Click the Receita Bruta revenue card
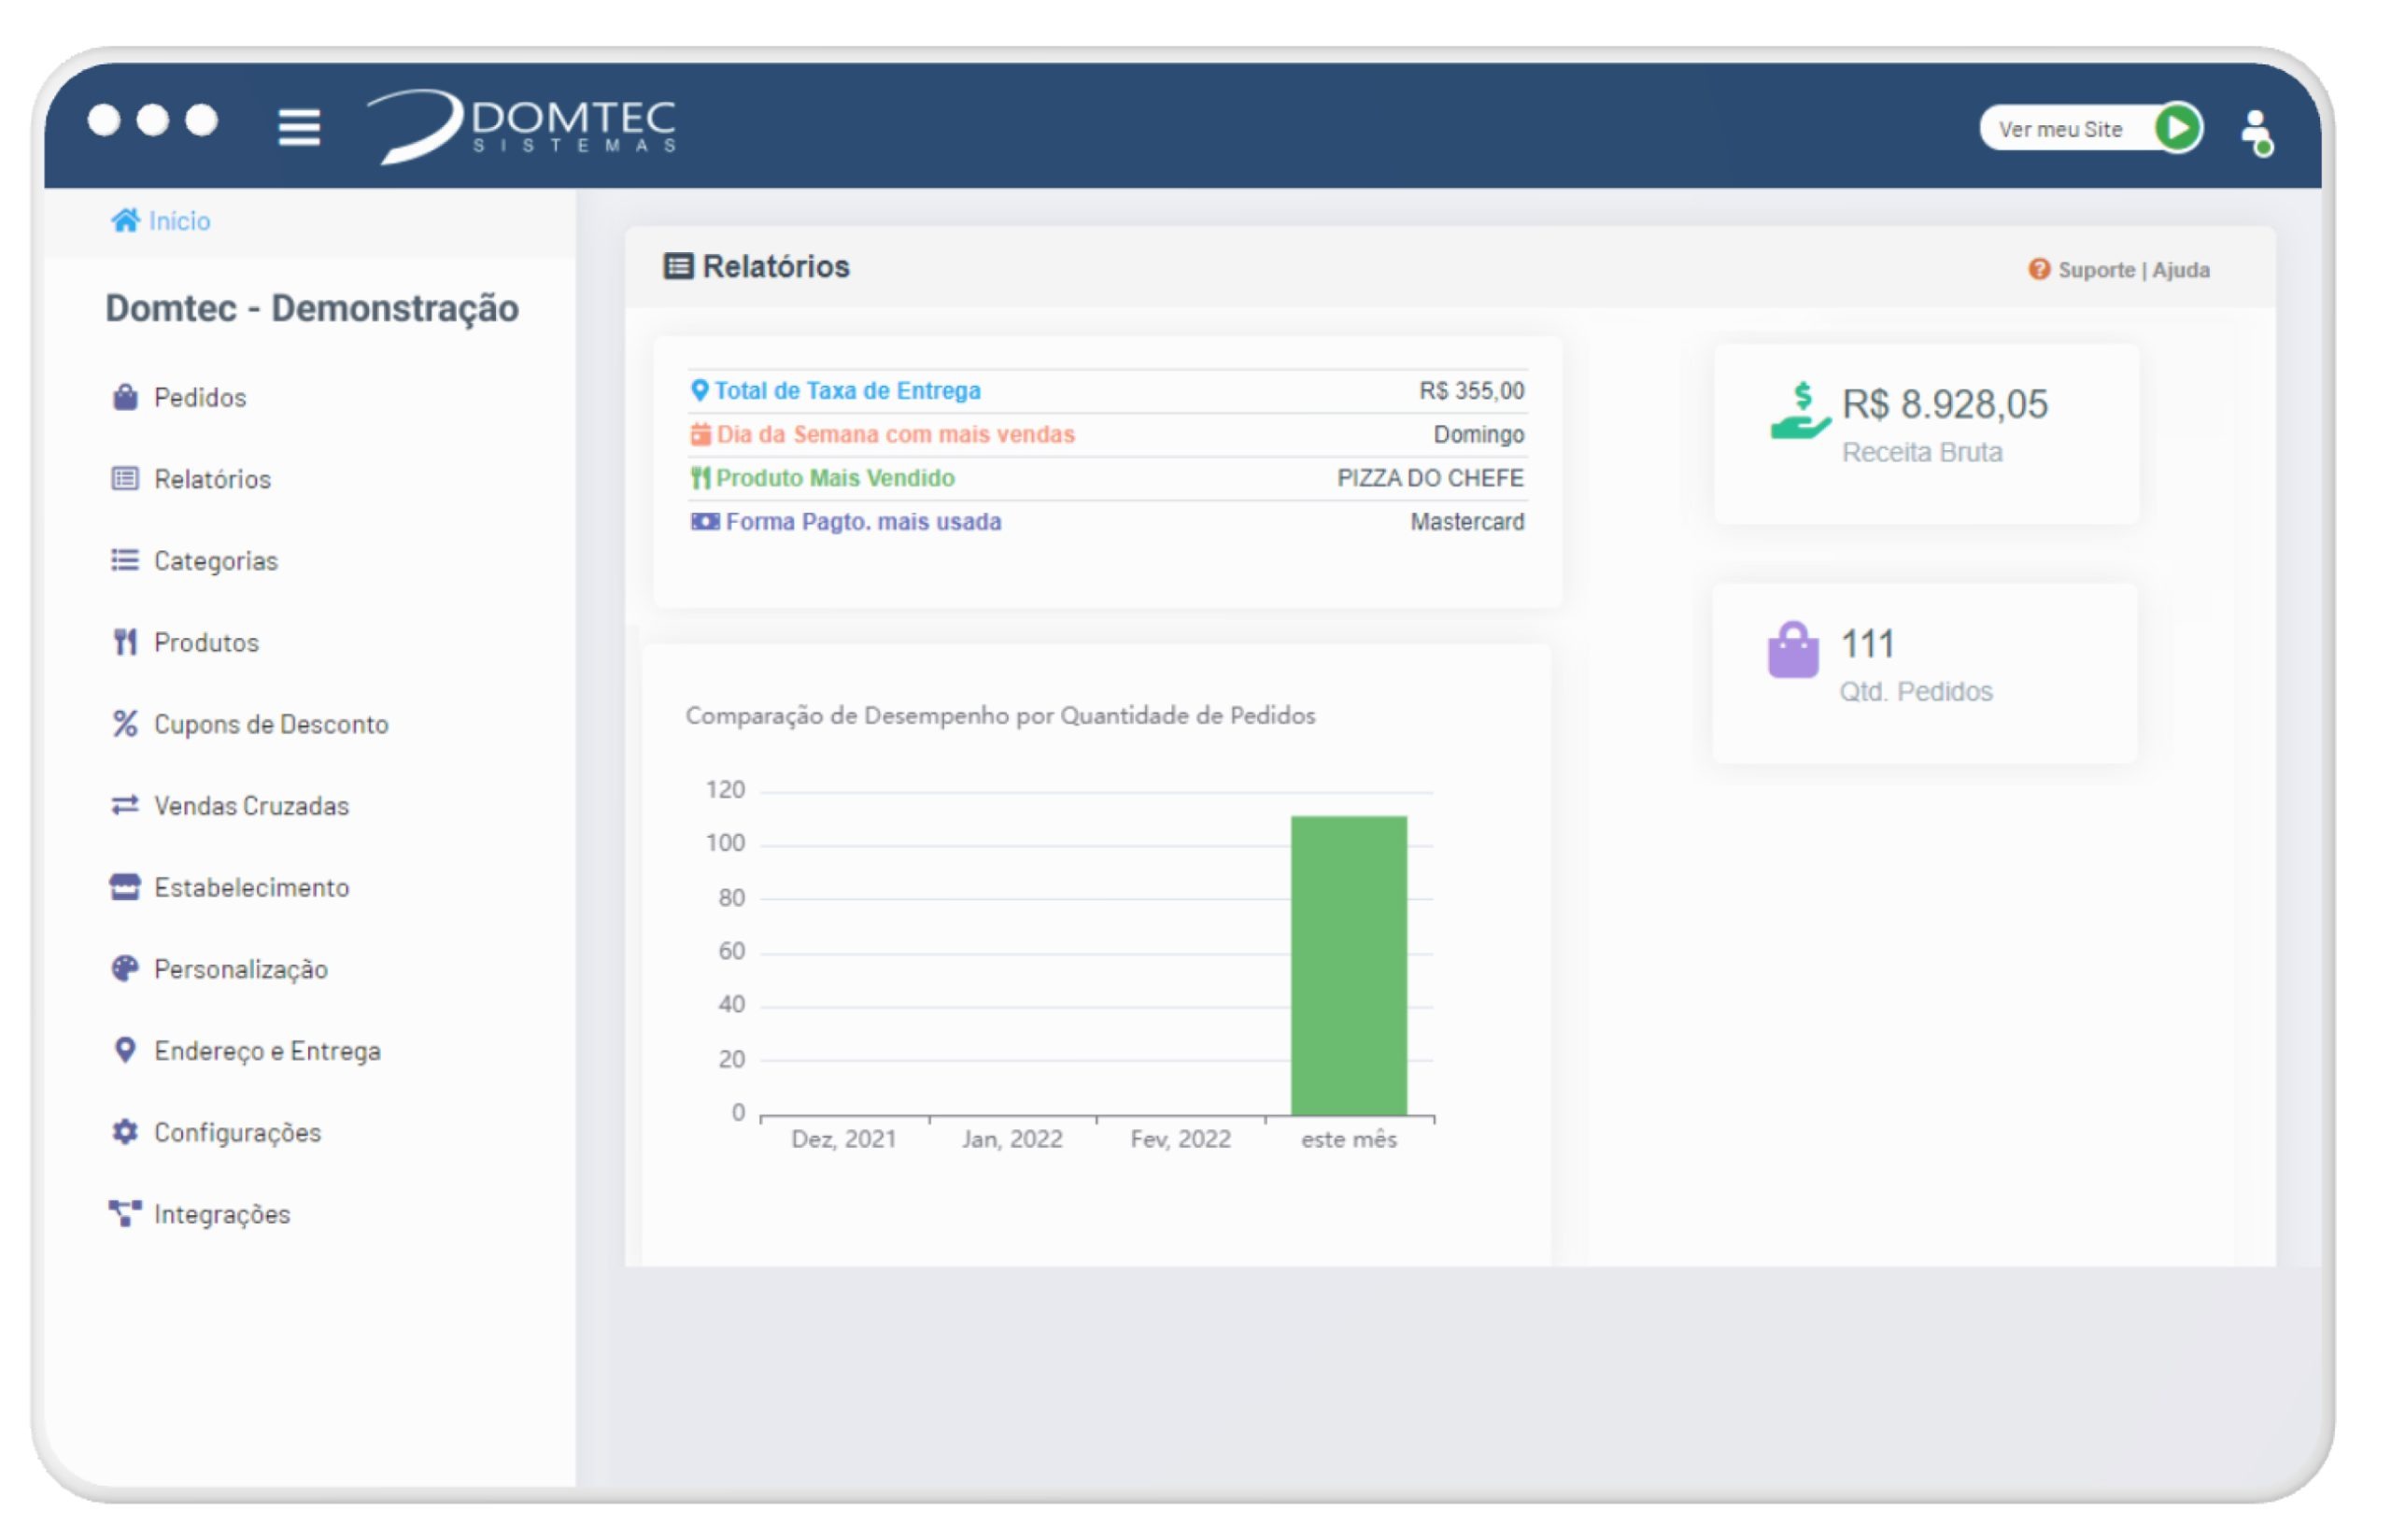2391x1540 pixels. point(1925,432)
